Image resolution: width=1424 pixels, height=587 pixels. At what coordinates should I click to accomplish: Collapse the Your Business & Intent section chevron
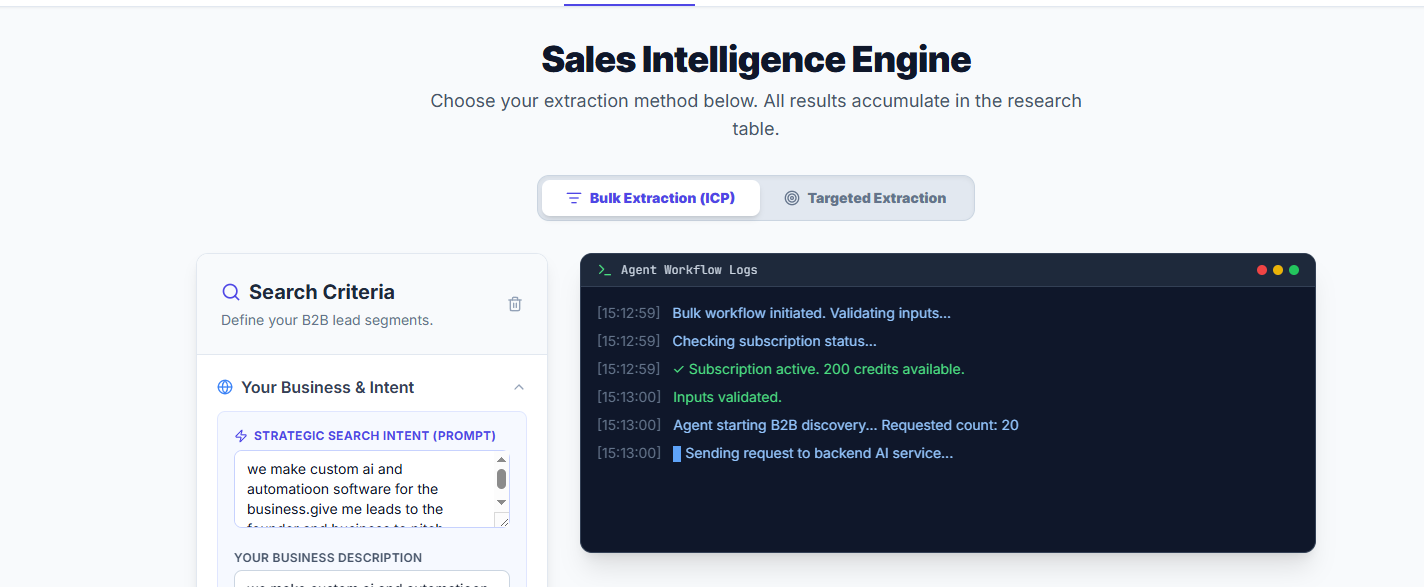519,387
